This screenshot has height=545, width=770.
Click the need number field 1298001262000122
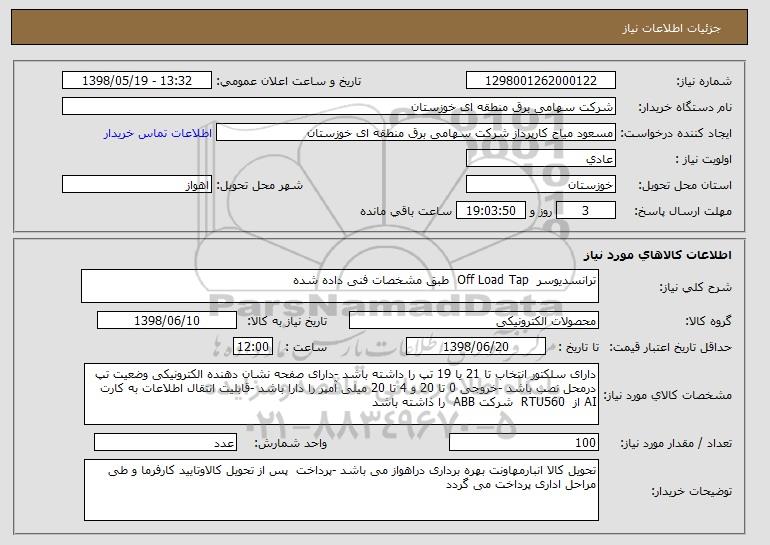(541, 81)
